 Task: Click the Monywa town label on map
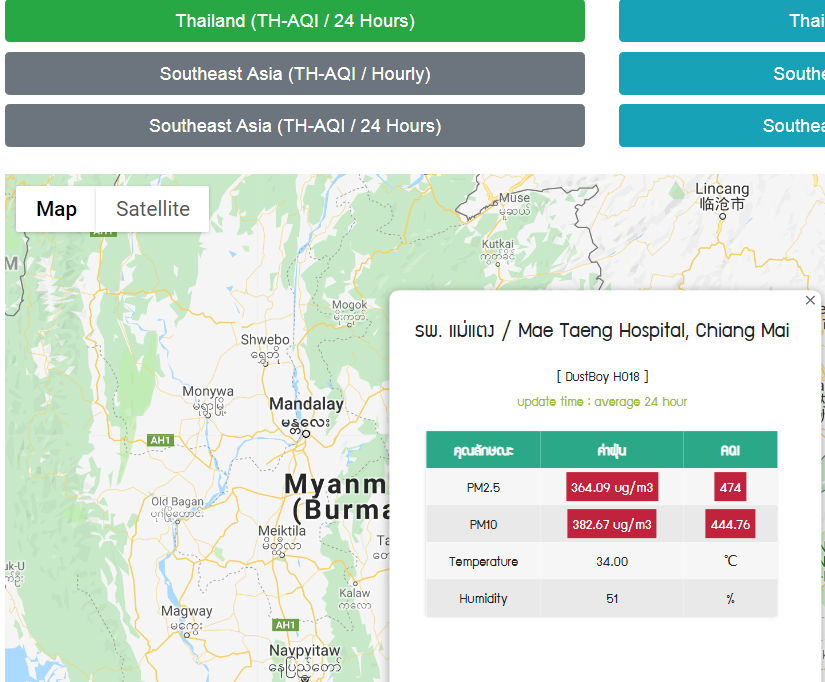pyautogui.click(x=208, y=391)
